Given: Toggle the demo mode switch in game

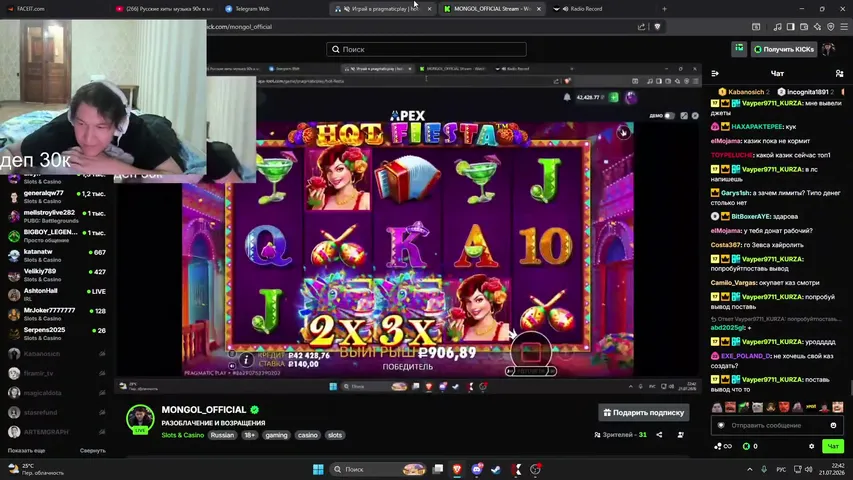Looking at the screenshot, I should point(669,115).
